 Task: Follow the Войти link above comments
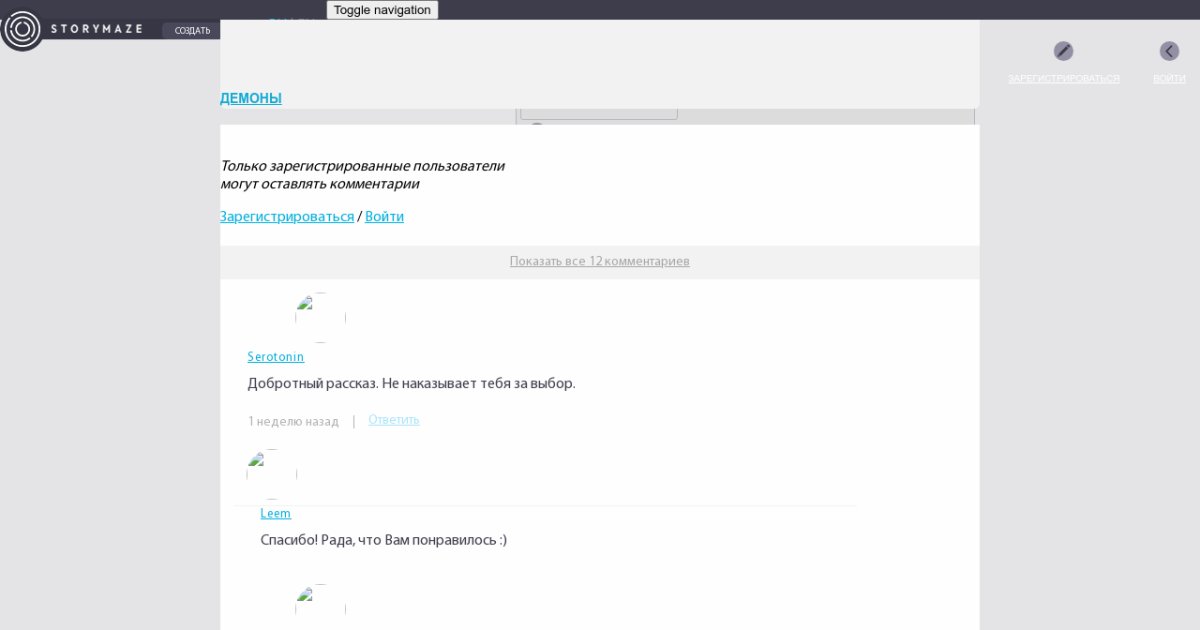point(384,216)
